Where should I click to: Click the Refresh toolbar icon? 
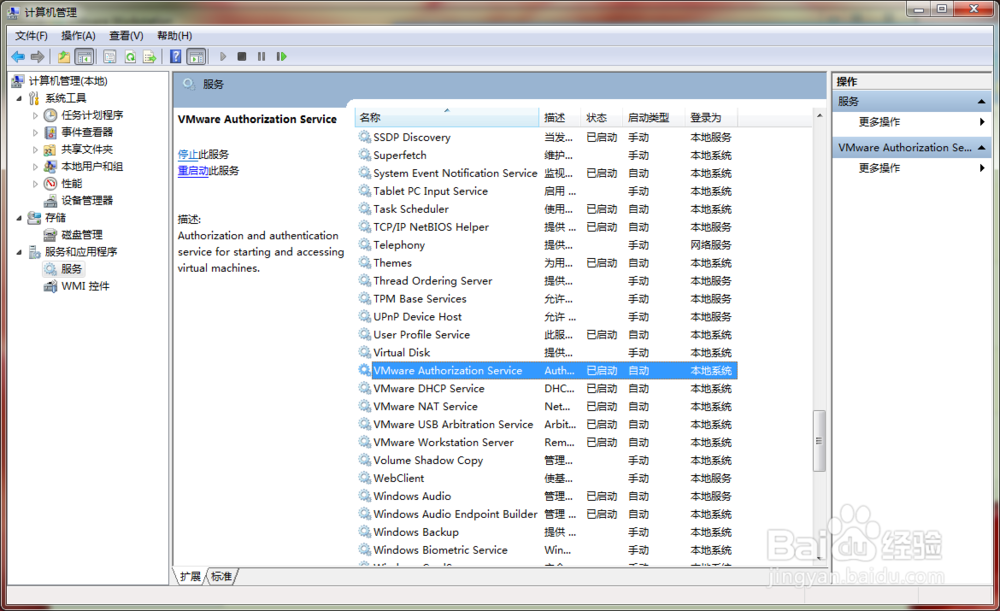pos(130,57)
